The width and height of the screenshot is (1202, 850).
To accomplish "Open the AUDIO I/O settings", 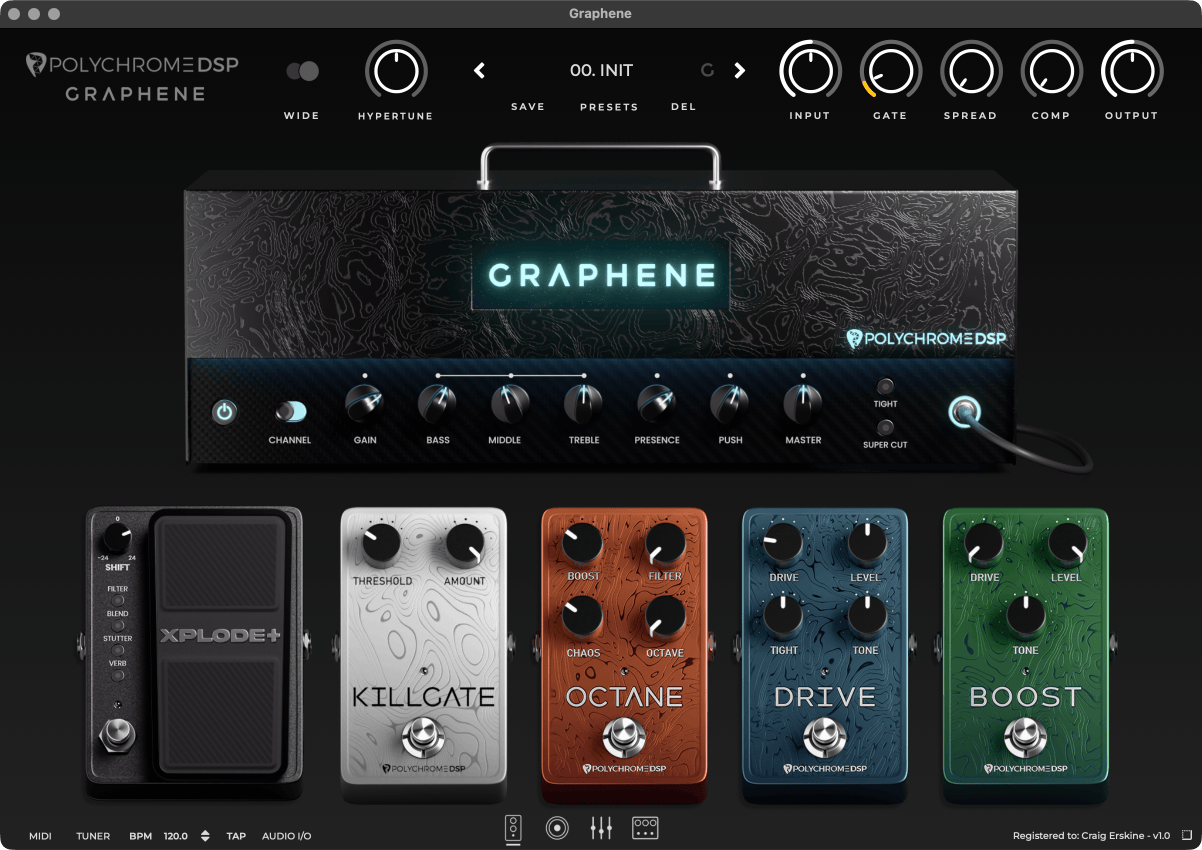I will 287,836.
